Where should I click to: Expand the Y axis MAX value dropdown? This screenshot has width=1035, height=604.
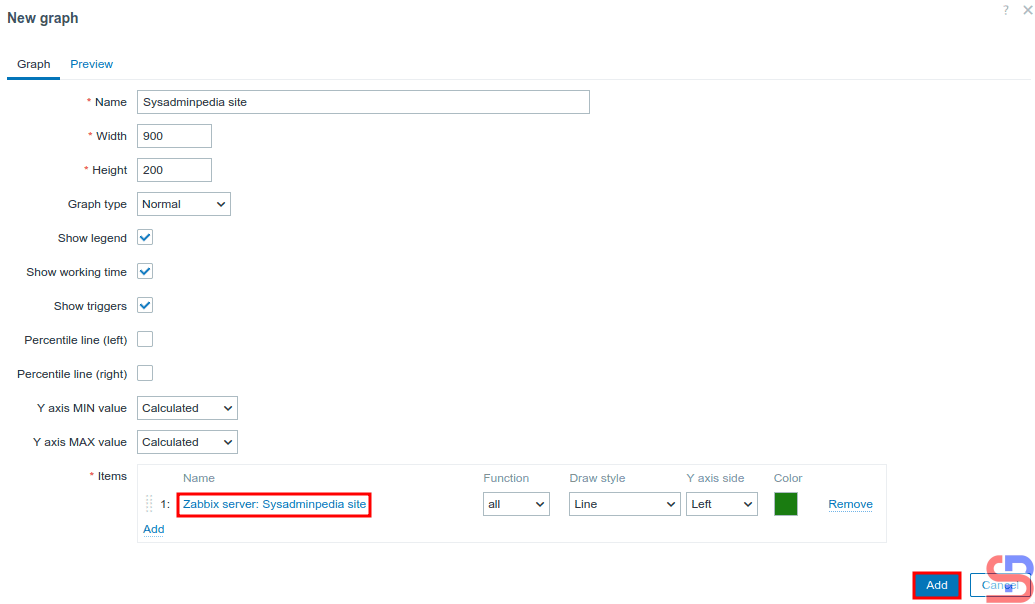point(187,442)
